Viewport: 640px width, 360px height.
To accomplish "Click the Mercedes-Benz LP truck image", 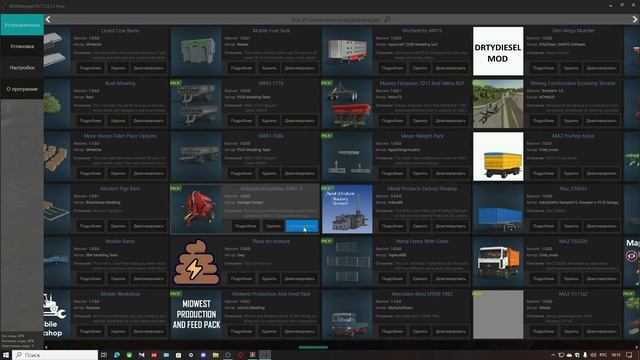I will point(347,314).
